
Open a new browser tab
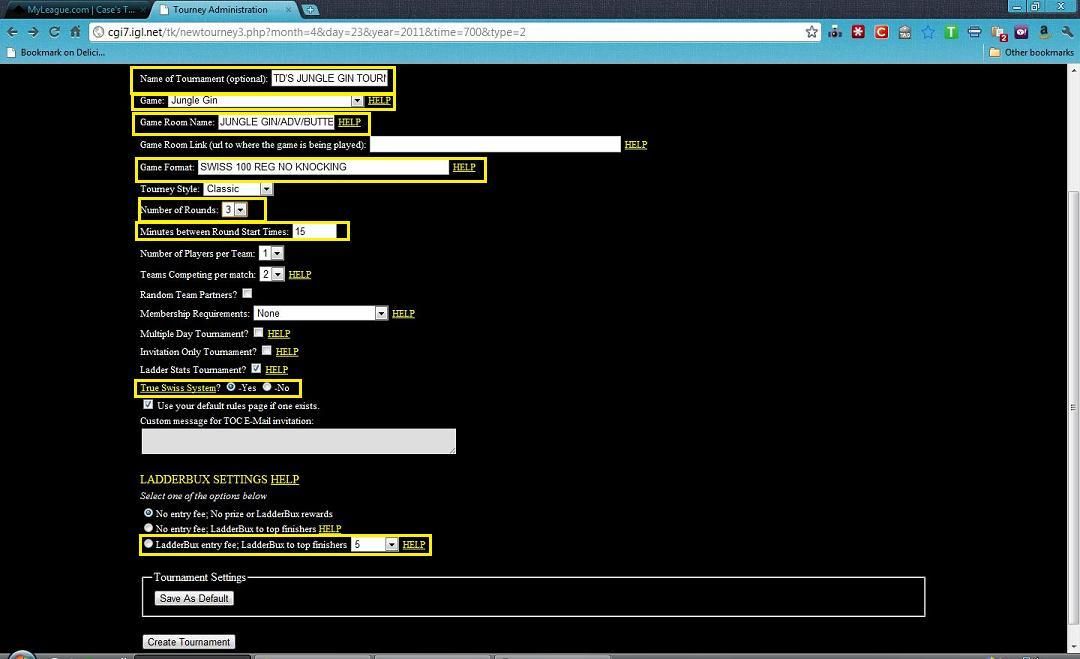(311, 10)
